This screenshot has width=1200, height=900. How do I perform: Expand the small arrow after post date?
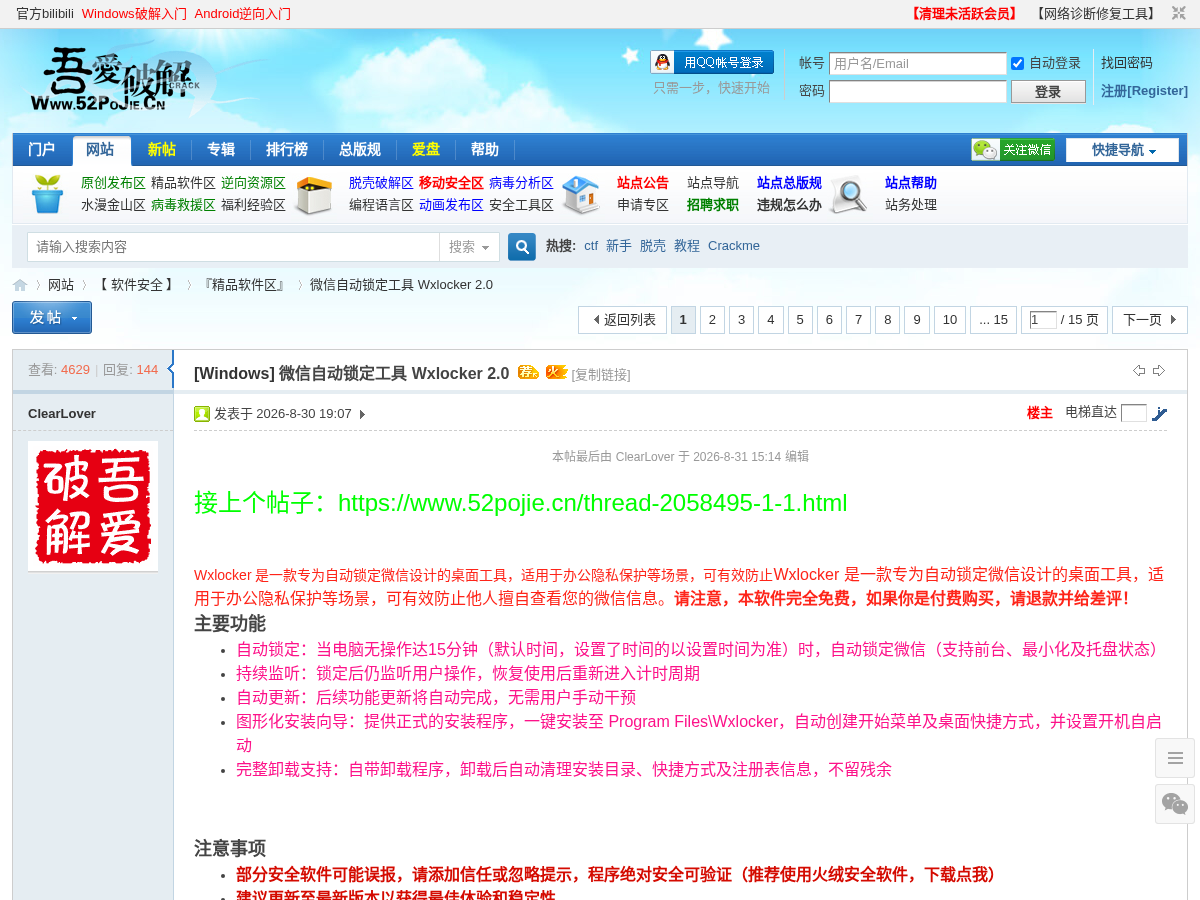point(362,414)
